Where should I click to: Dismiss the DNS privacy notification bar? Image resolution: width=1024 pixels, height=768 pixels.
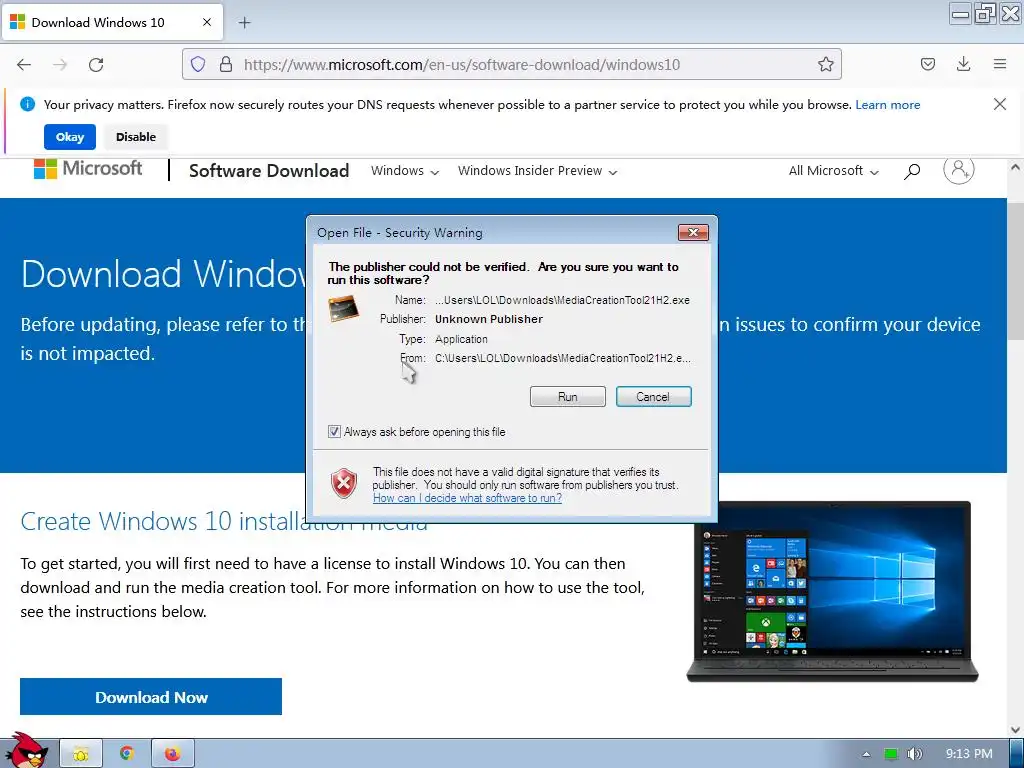(x=999, y=104)
